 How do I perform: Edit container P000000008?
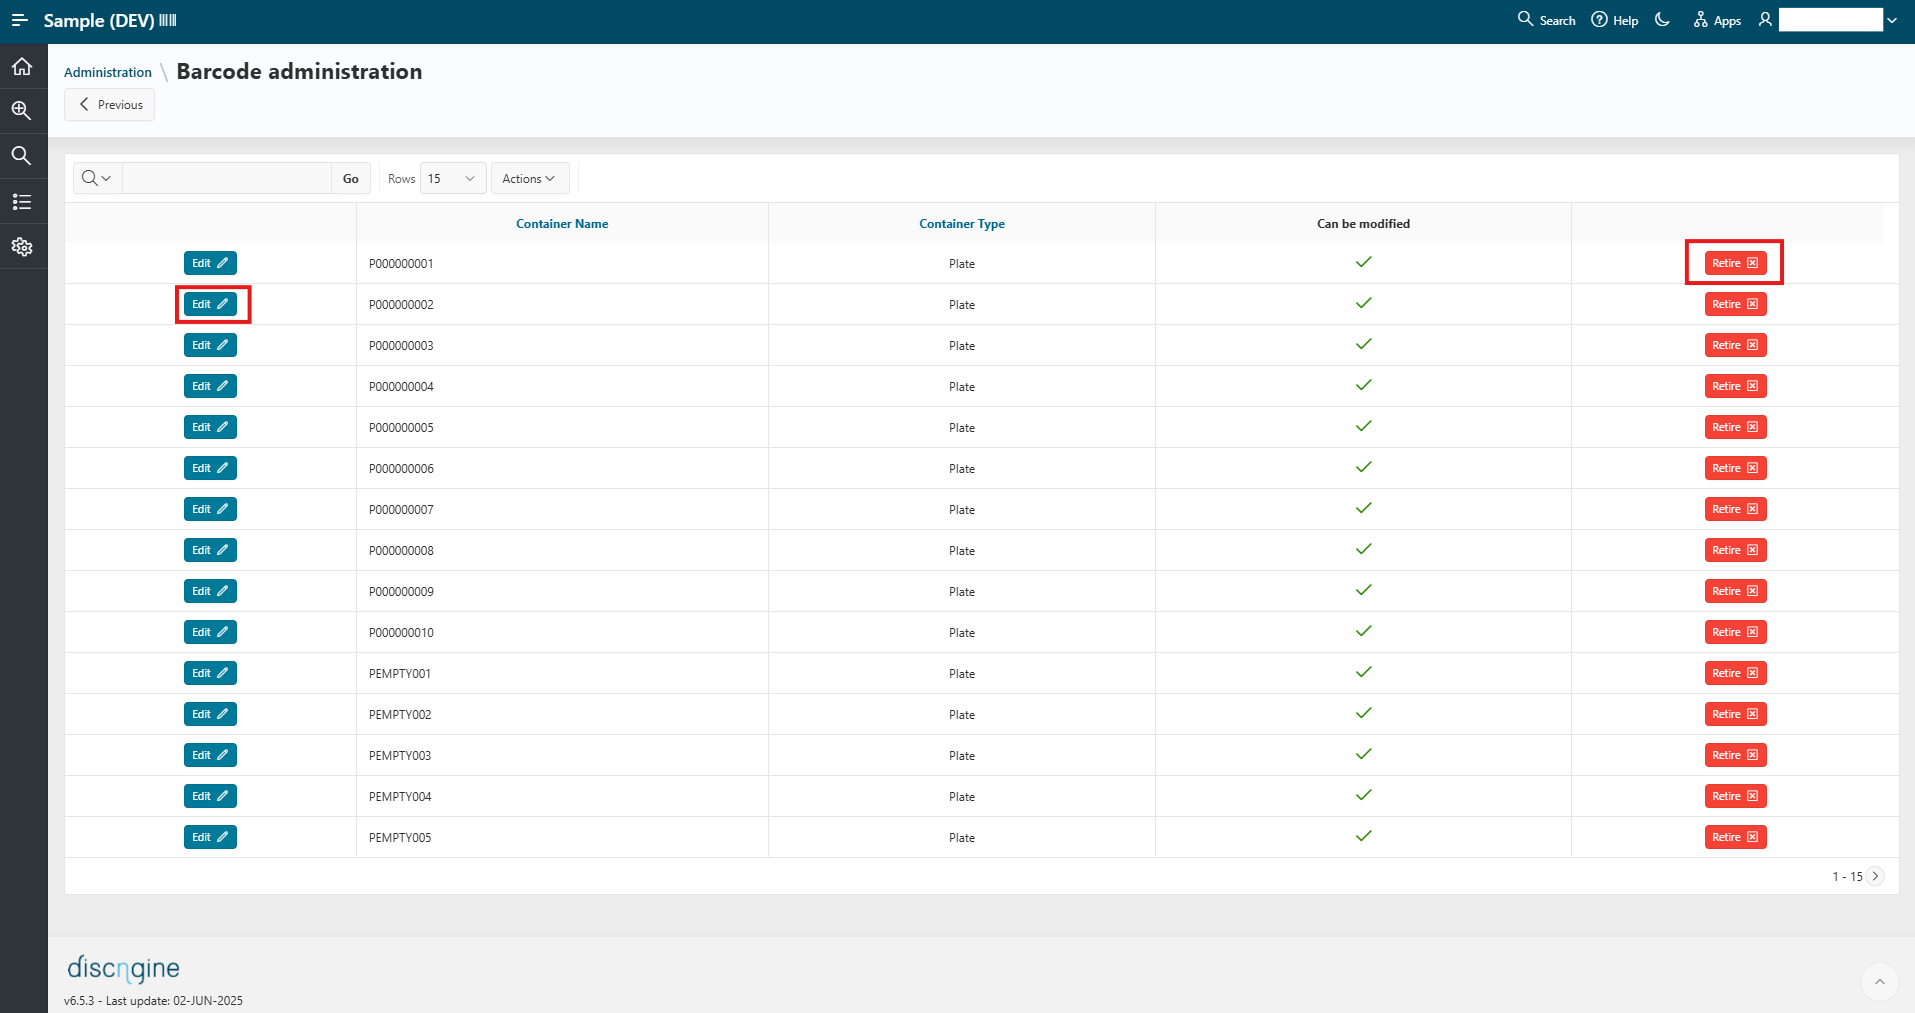(x=210, y=550)
